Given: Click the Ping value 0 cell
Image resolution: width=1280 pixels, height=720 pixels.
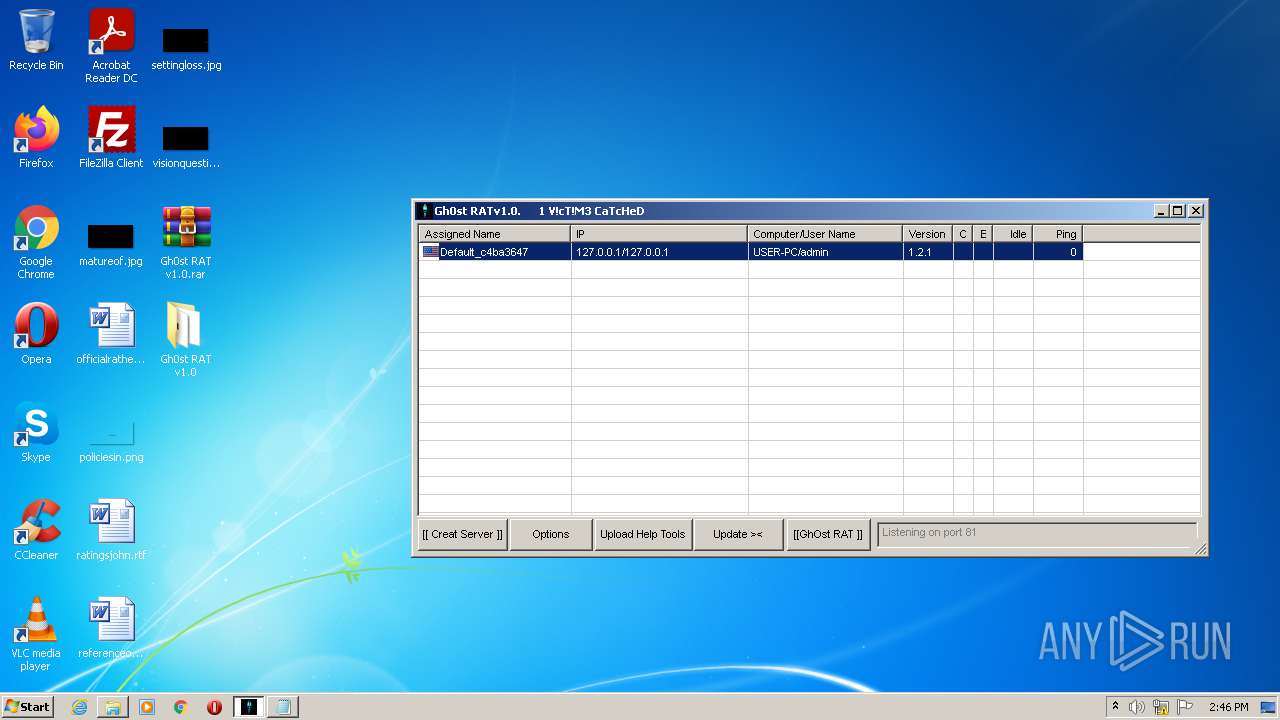Looking at the screenshot, I should 1058,252.
